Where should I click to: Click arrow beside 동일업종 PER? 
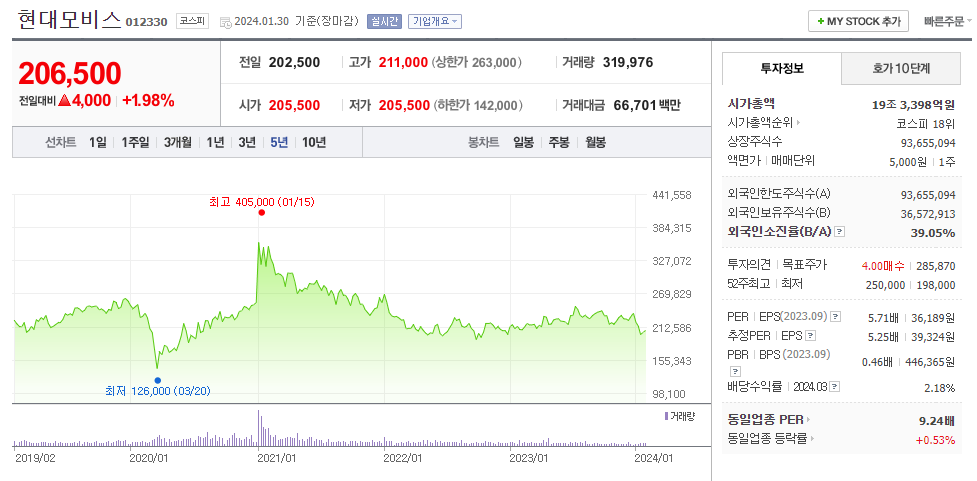(x=809, y=420)
